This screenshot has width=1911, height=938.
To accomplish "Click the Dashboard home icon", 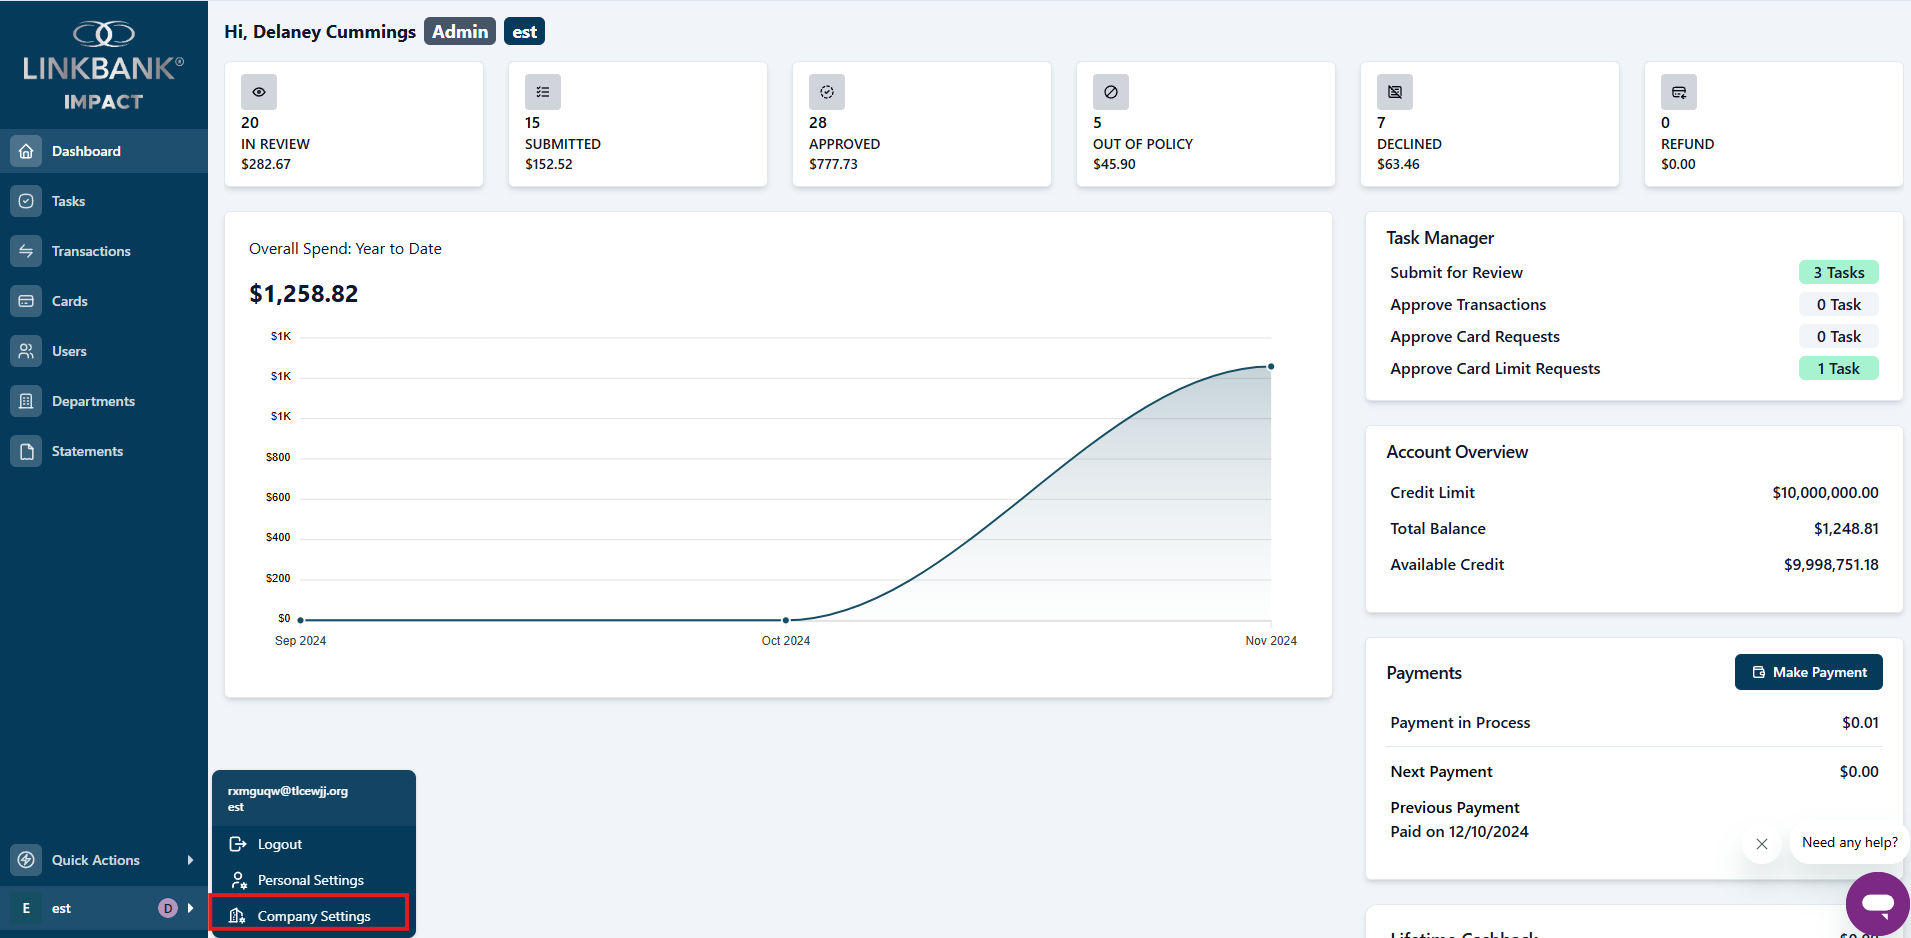I will [x=26, y=151].
